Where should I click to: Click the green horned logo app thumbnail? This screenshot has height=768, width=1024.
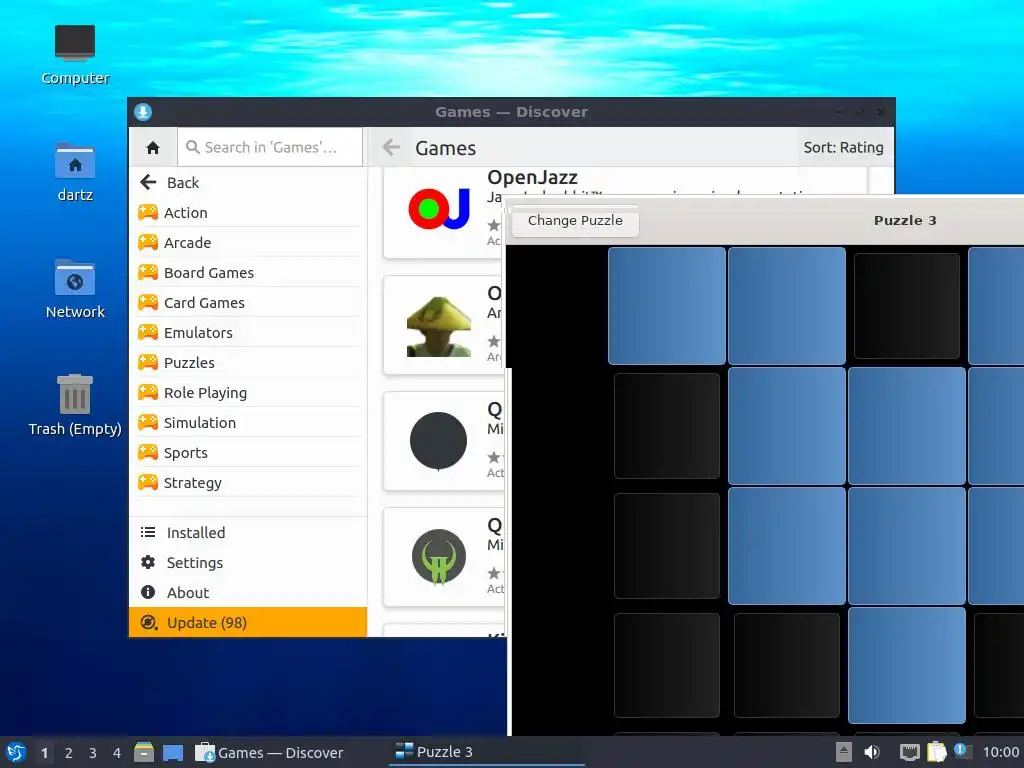439,557
